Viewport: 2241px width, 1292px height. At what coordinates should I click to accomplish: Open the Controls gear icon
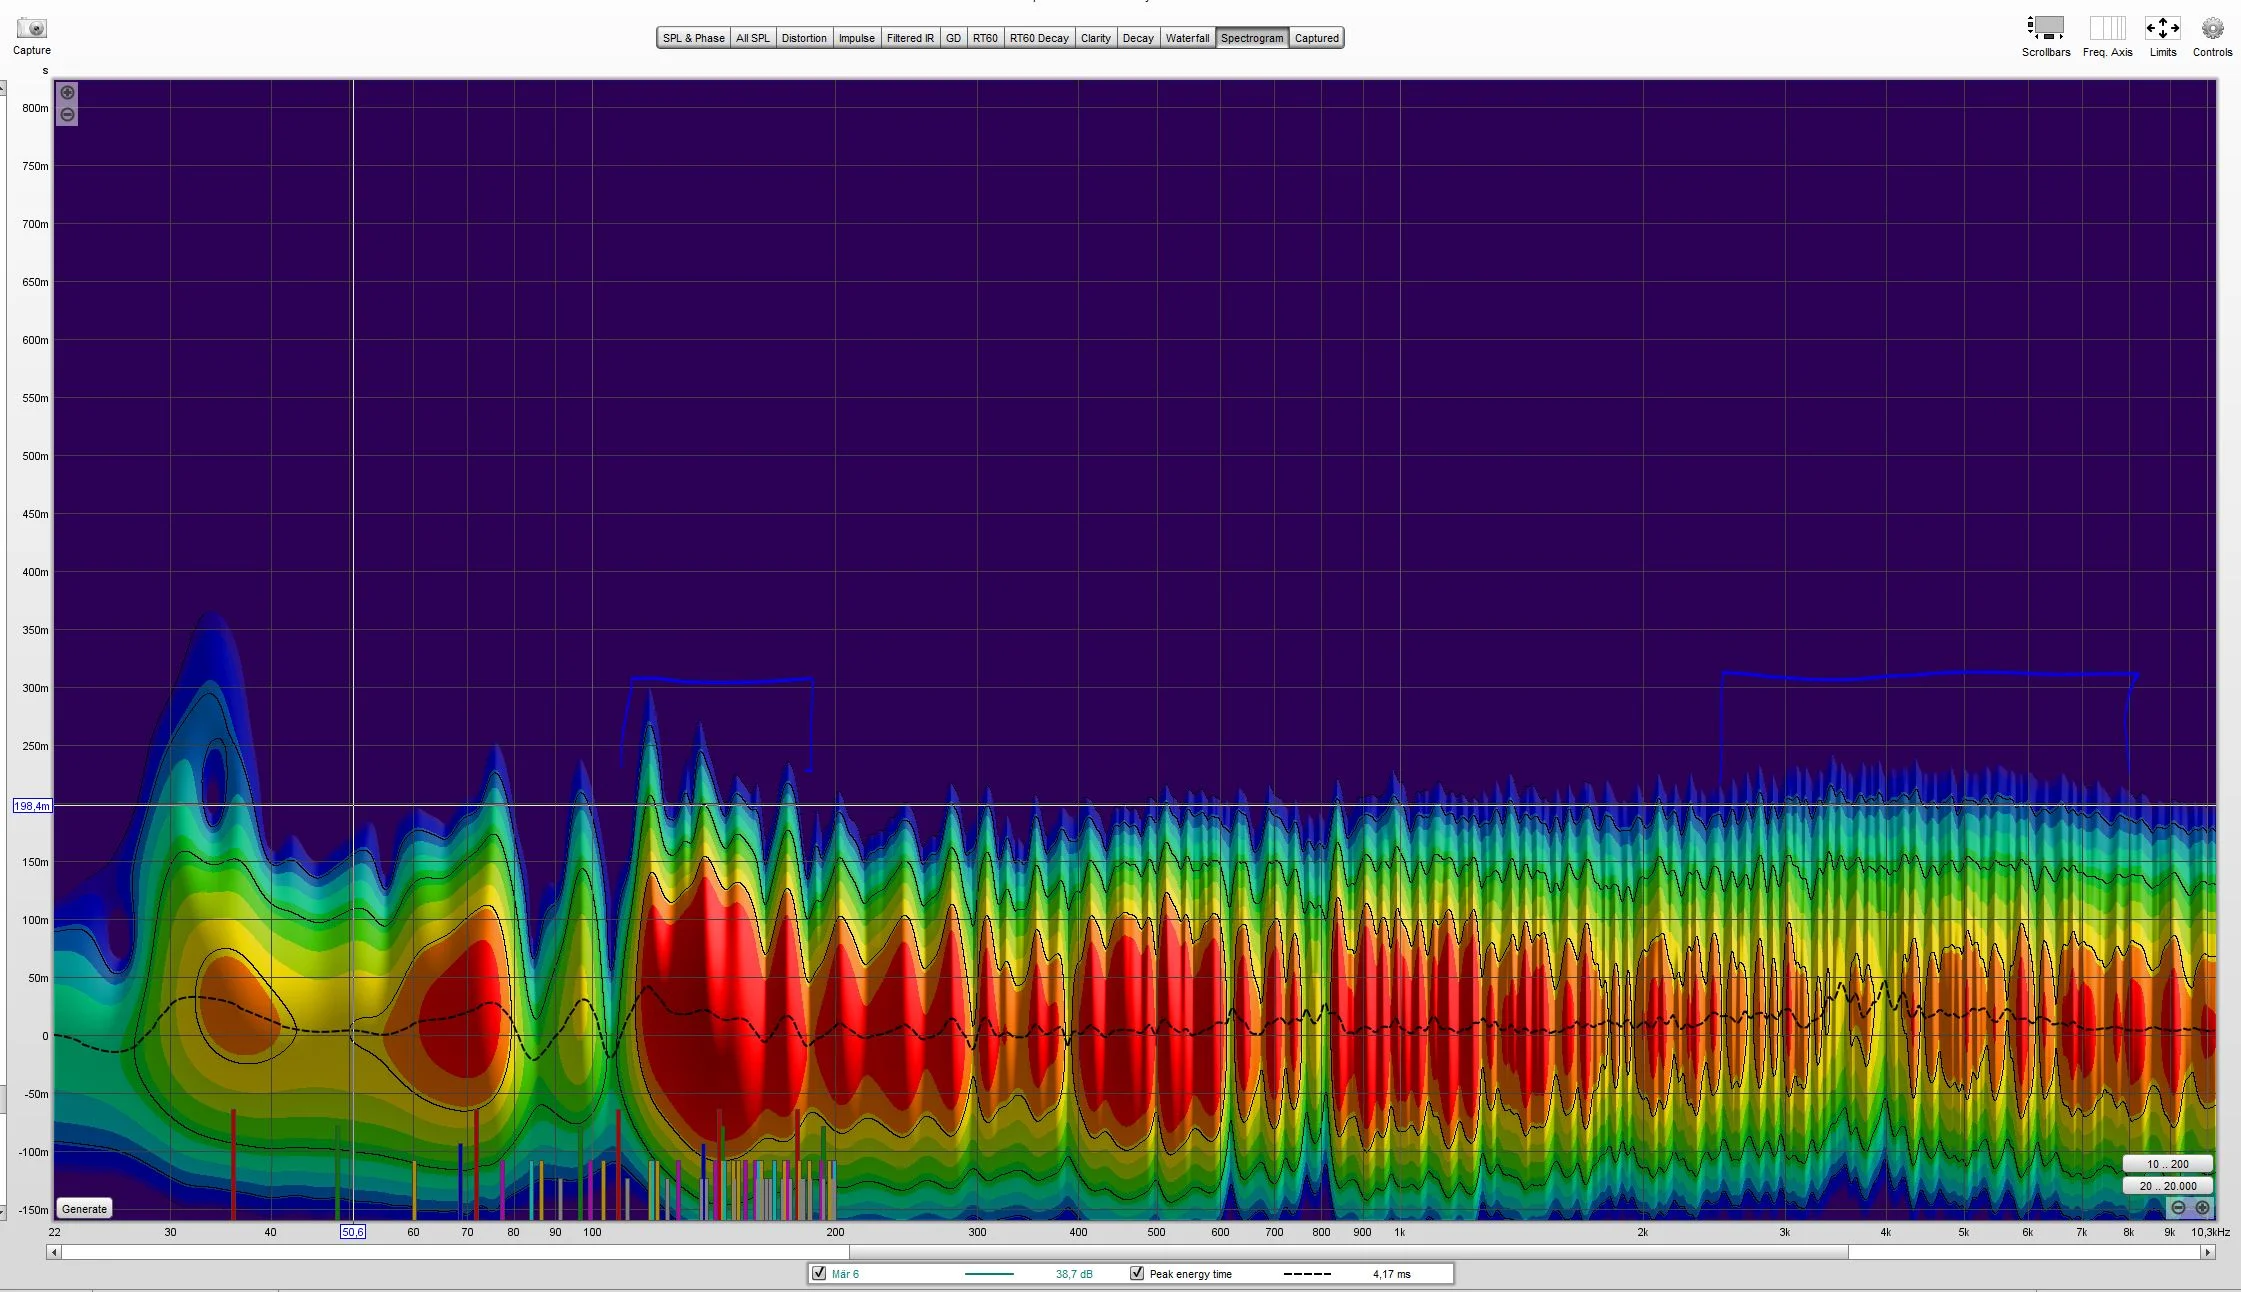(2212, 28)
